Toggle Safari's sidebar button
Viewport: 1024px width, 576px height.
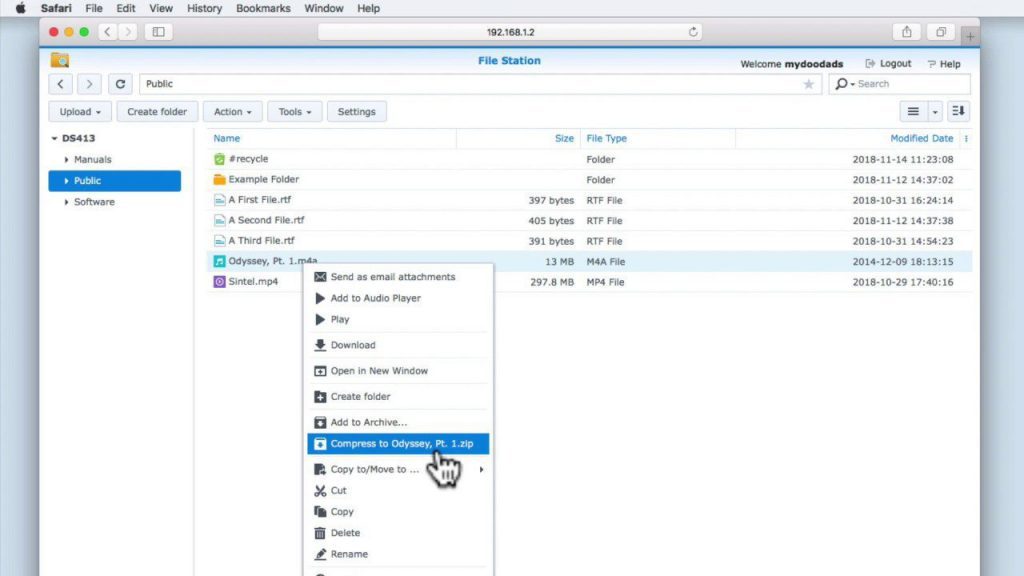pos(159,31)
